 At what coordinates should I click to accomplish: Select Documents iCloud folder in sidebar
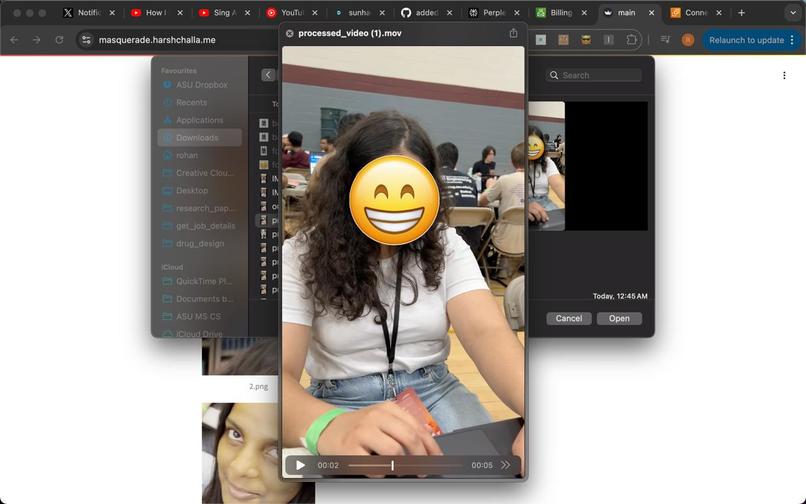(x=198, y=299)
